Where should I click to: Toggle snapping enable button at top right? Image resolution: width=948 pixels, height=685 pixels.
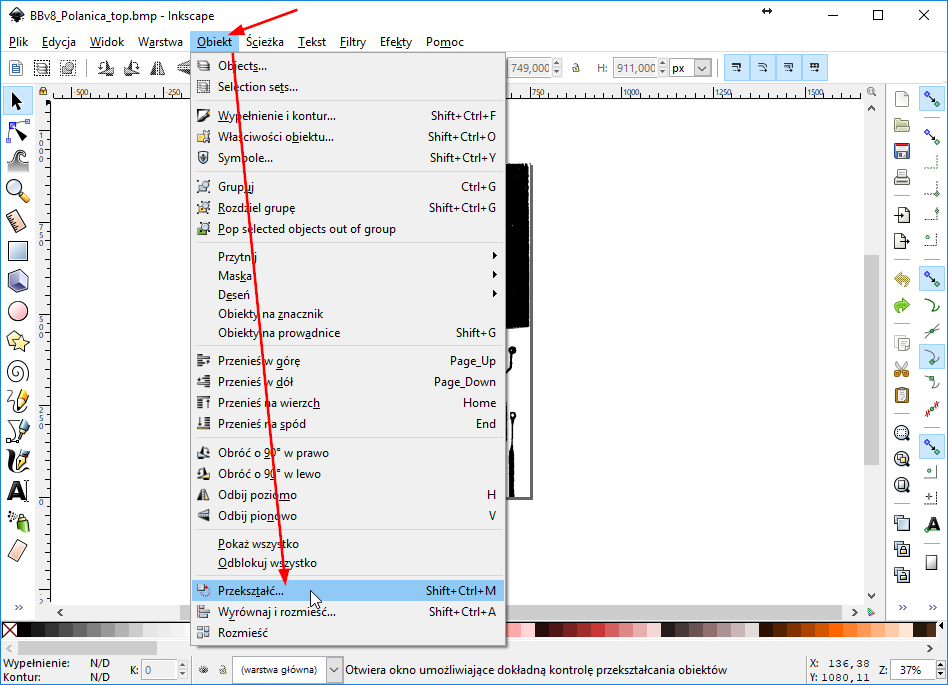pos(932,99)
